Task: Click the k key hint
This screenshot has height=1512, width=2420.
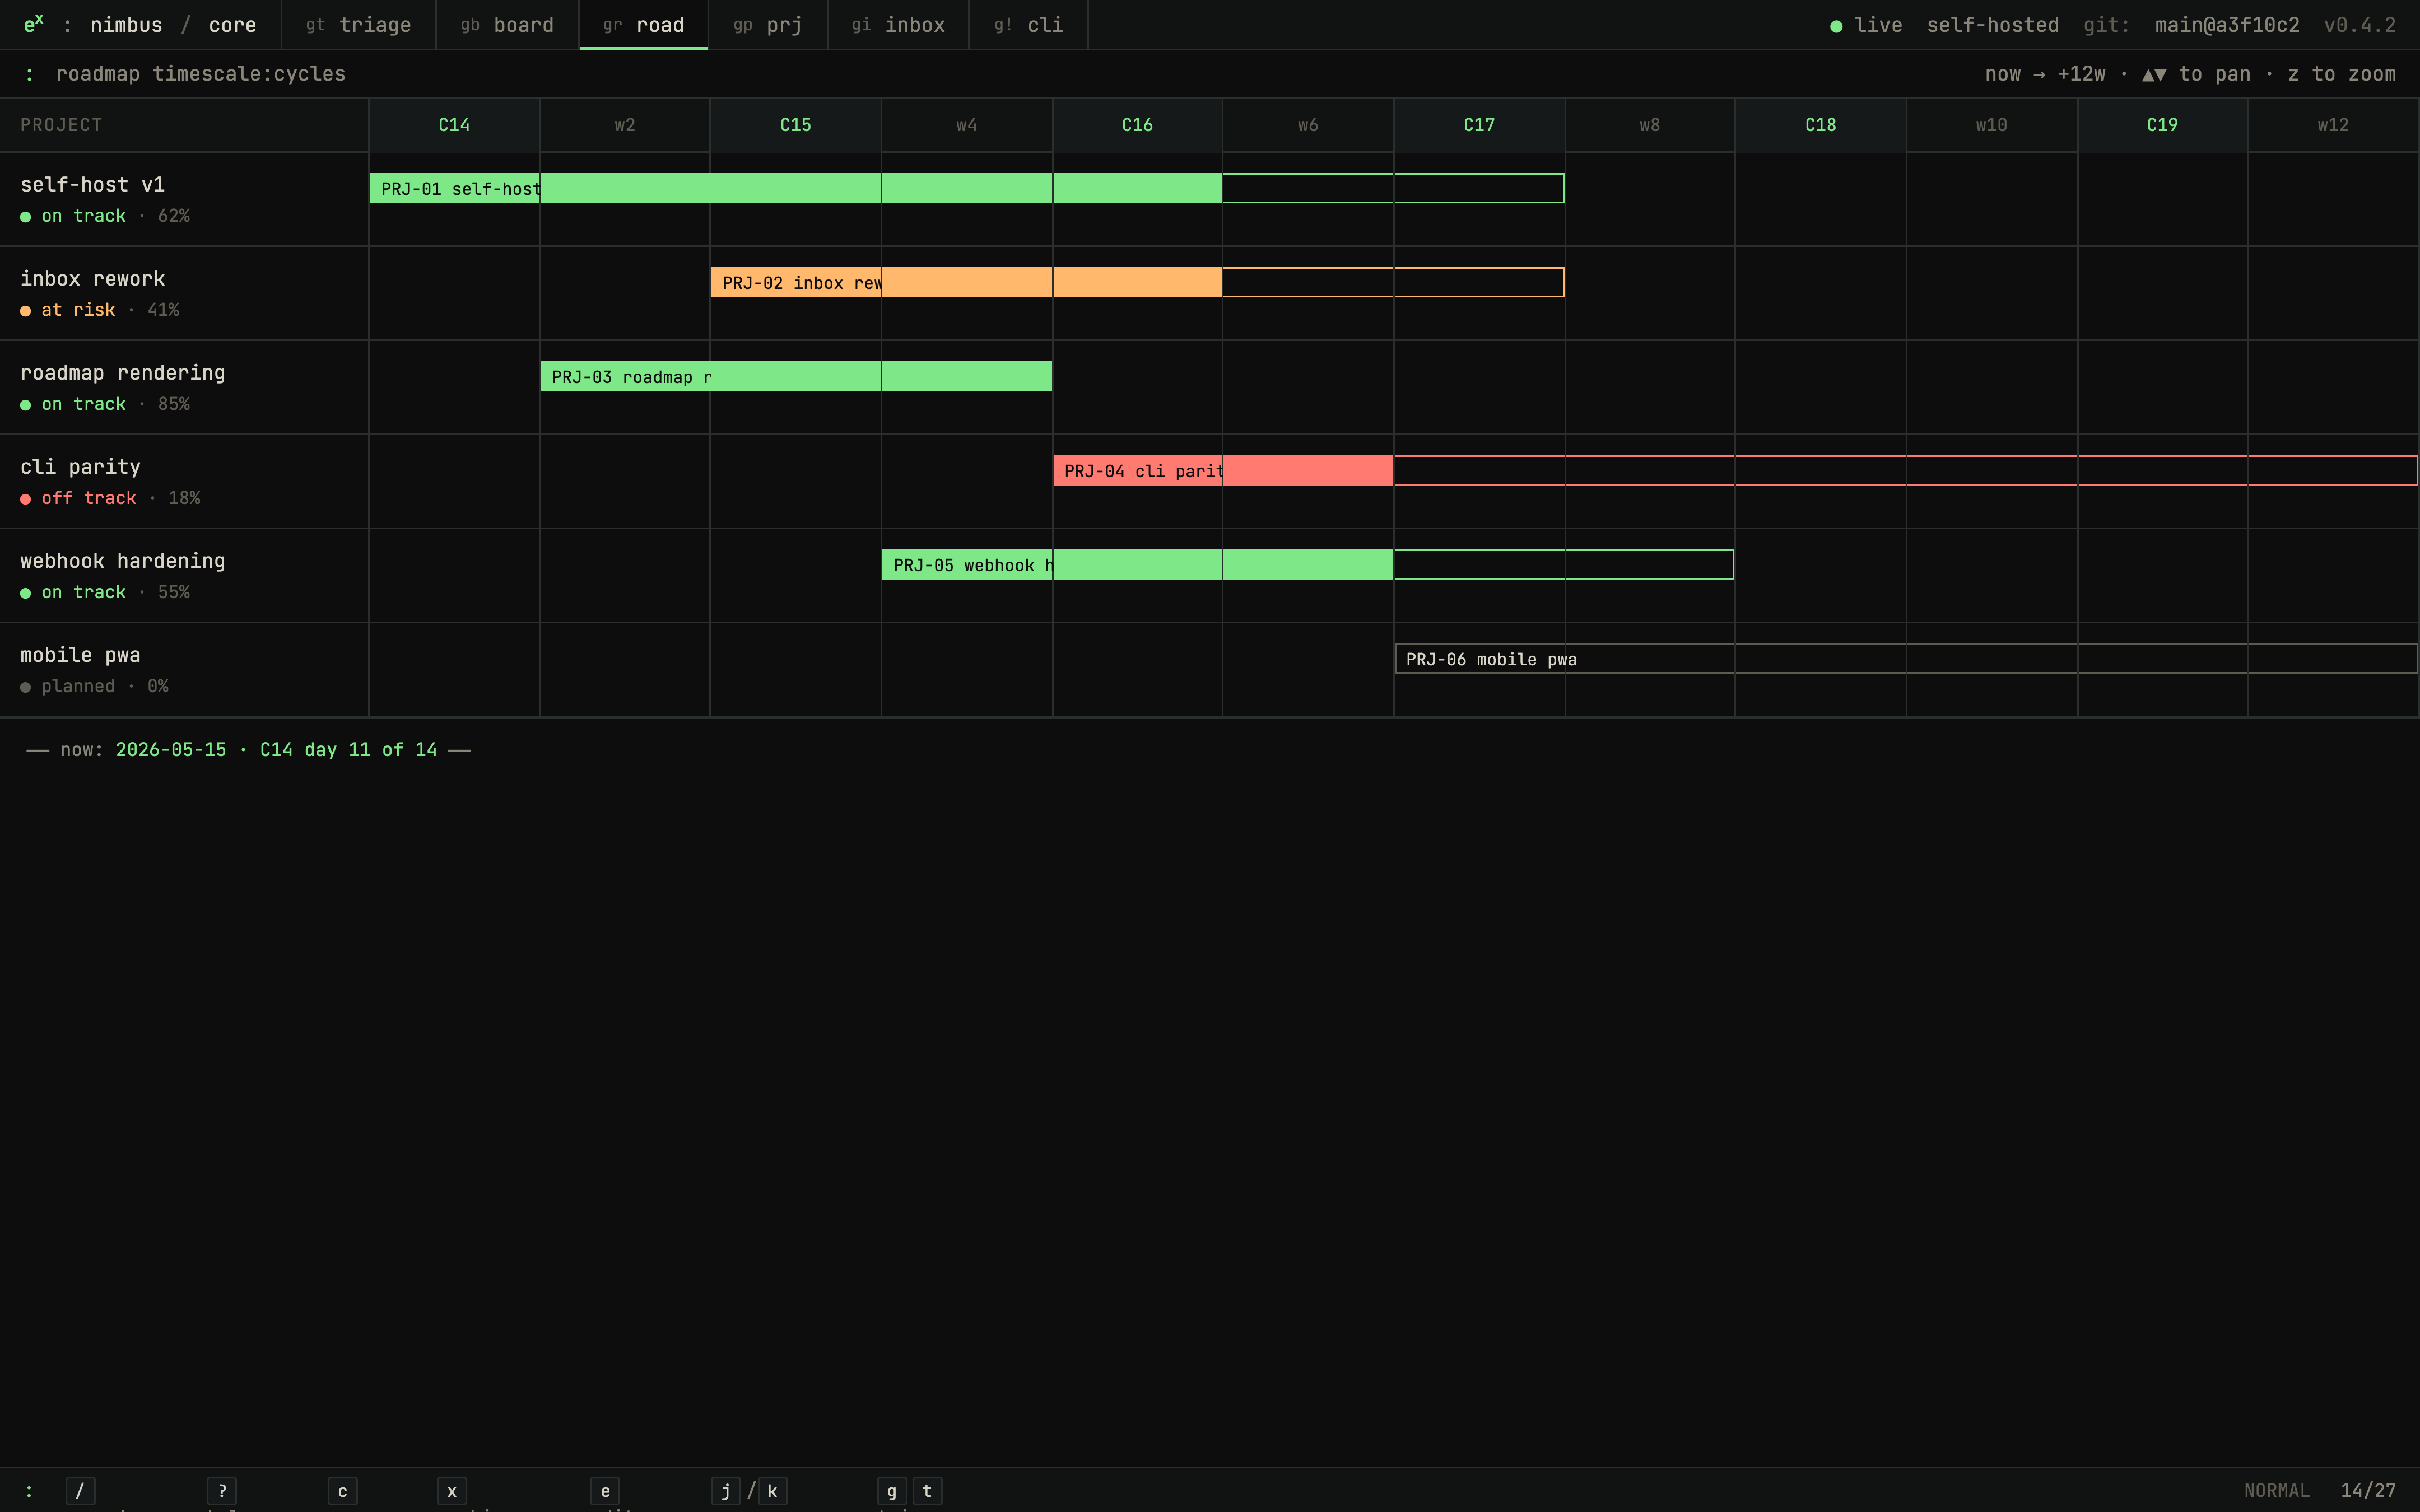Action: (772, 1491)
